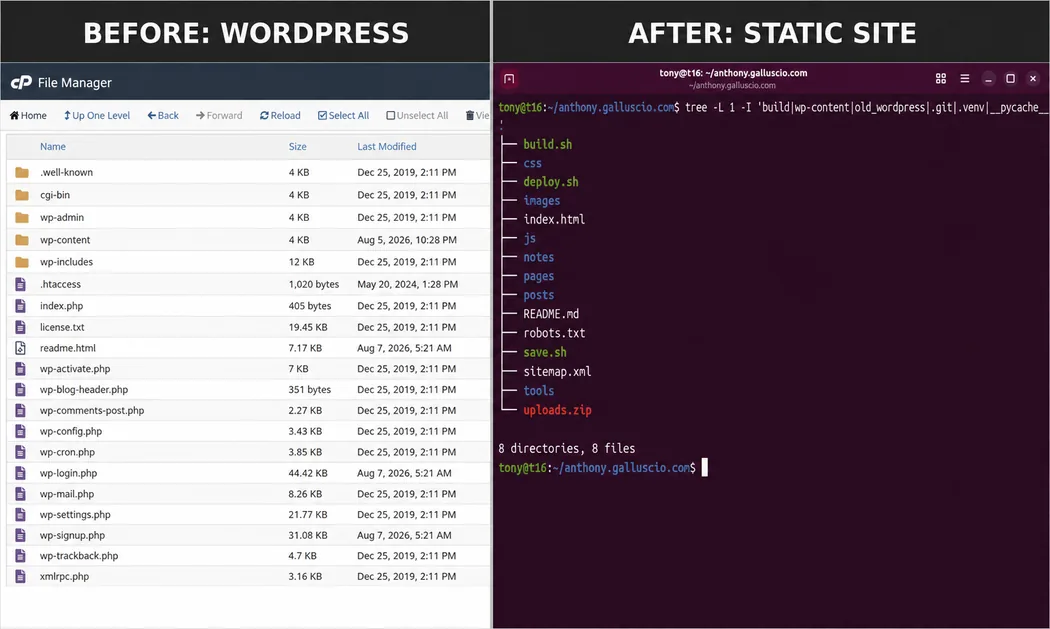Viewport: 1050px width, 629px height.
Task: Tick Select All in File Manager
Action: click(343, 115)
